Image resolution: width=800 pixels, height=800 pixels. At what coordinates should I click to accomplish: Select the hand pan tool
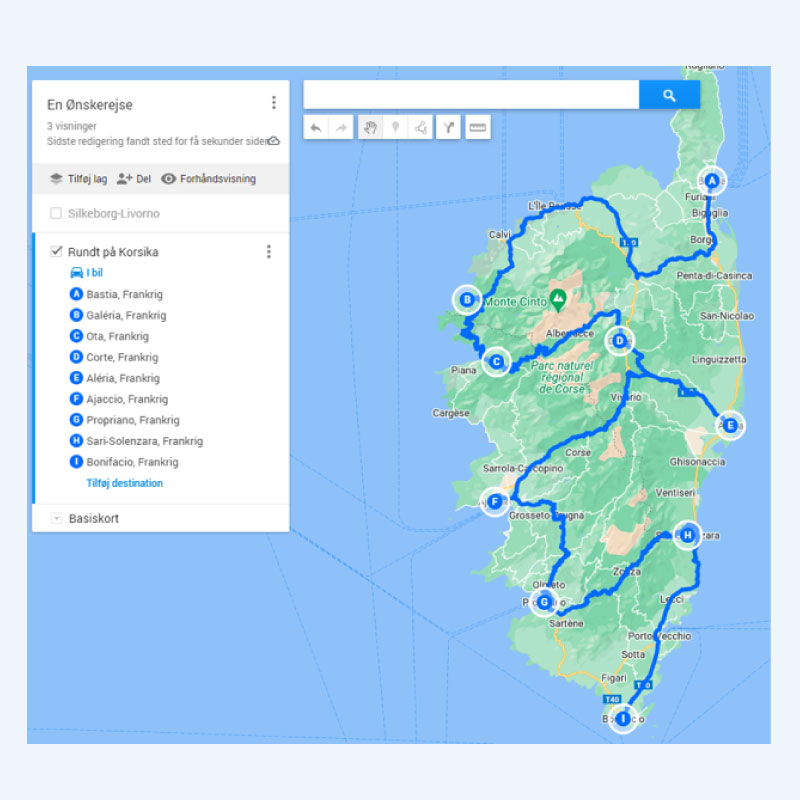click(370, 128)
